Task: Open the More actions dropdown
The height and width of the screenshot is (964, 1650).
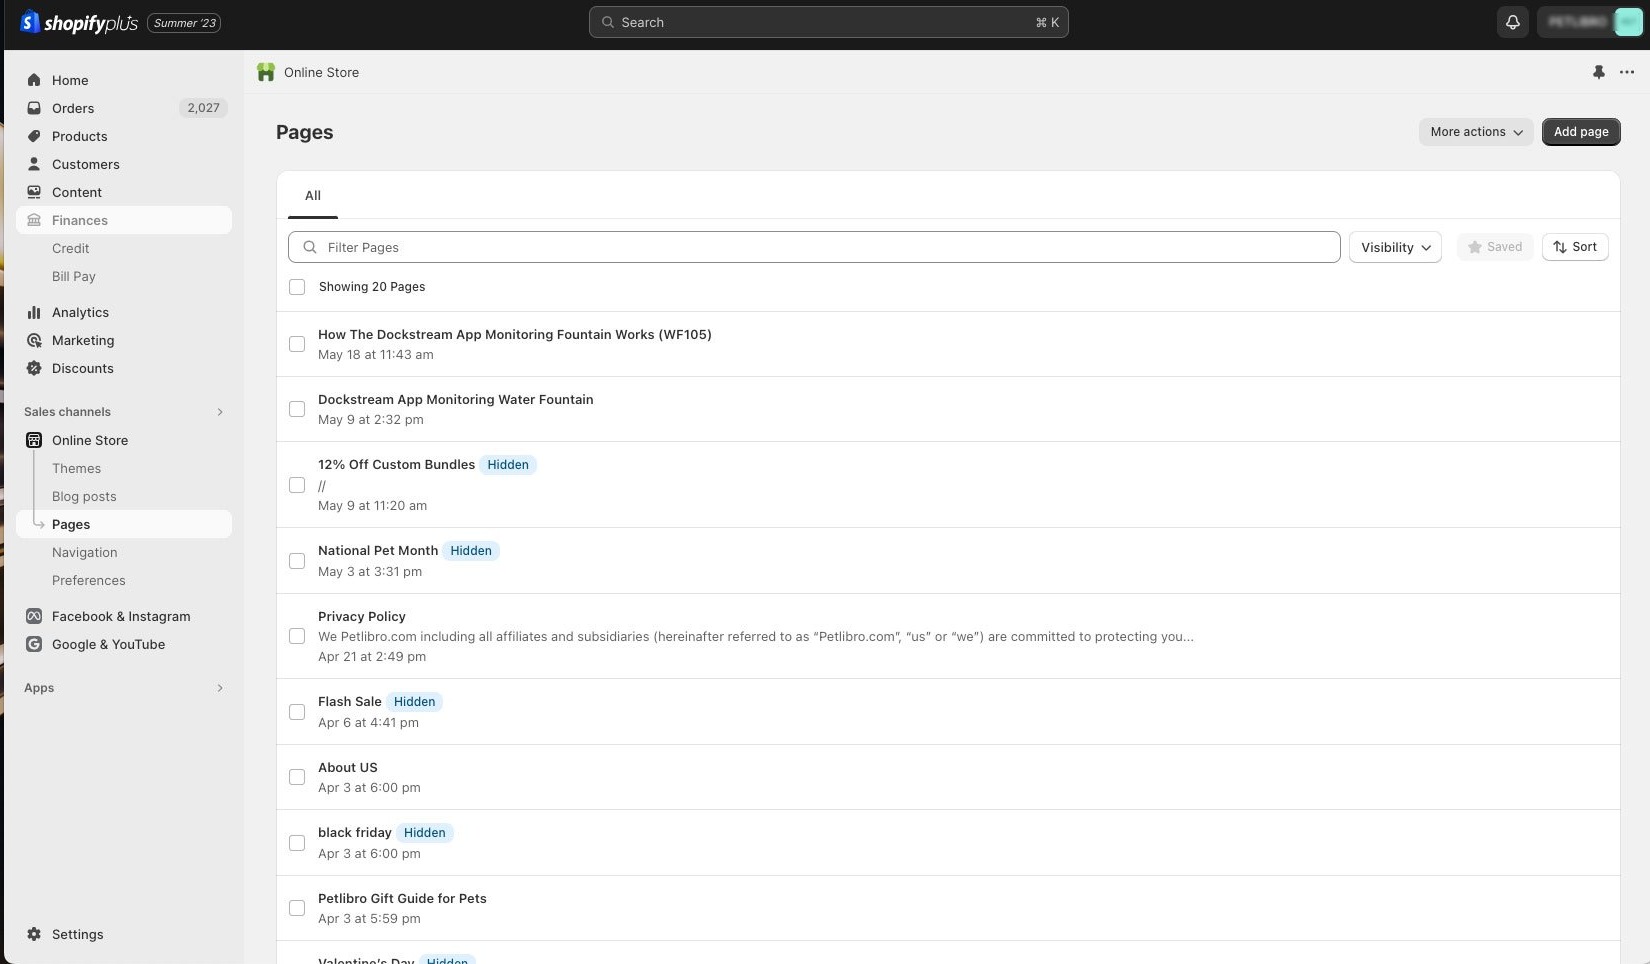Action: click(x=1476, y=132)
